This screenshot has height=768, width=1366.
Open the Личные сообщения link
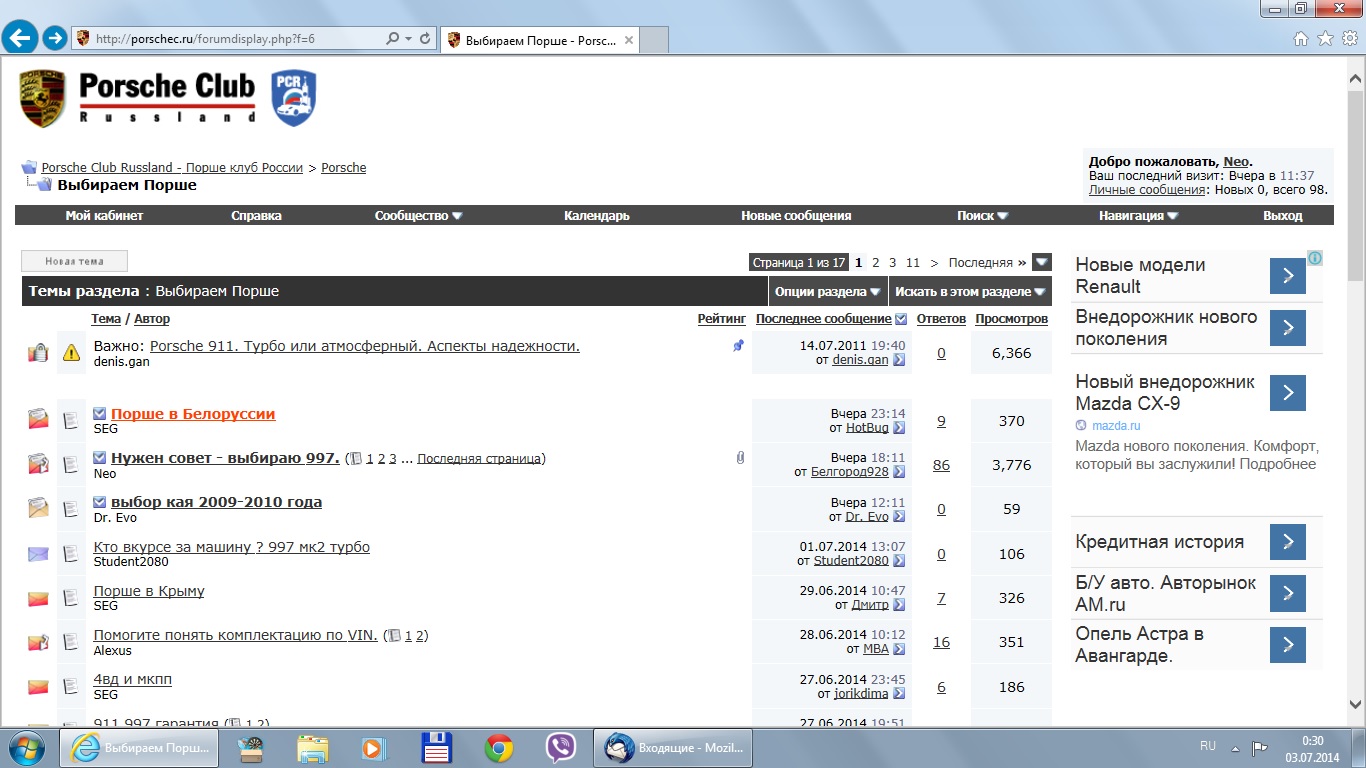click(x=1147, y=190)
